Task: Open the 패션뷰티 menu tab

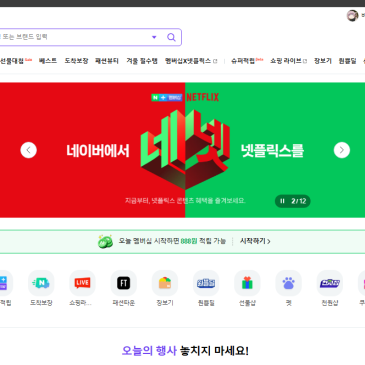Action: point(107,61)
